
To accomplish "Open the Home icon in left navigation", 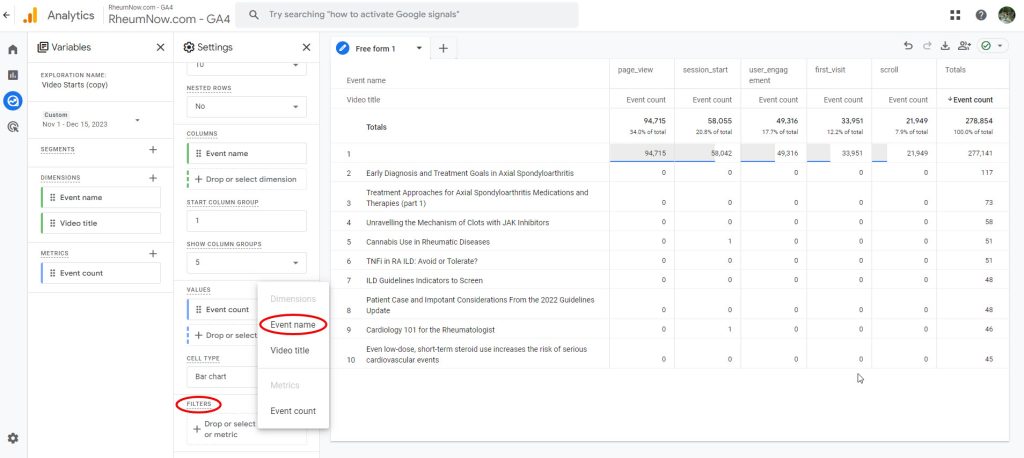I will coord(13,49).
